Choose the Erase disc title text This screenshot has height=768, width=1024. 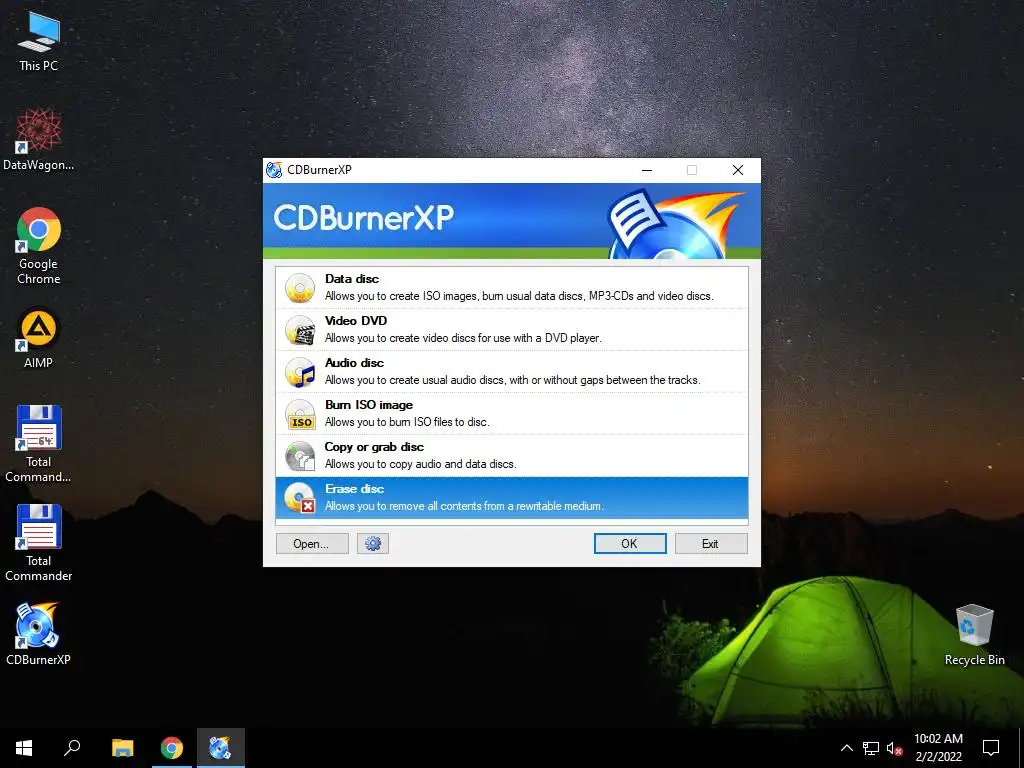pyautogui.click(x=355, y=489)
